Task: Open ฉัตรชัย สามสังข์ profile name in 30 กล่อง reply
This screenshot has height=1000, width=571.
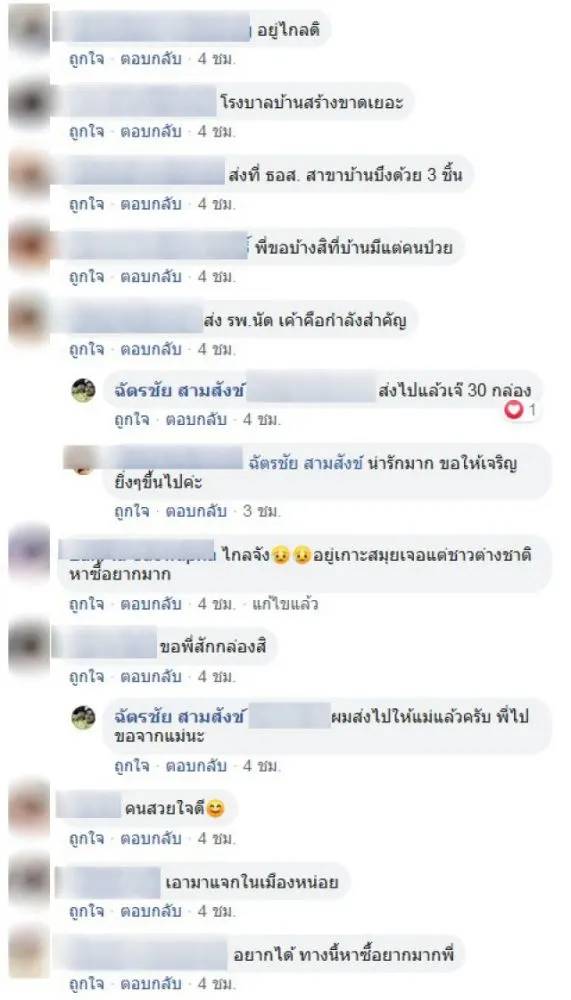Action: 179,391
